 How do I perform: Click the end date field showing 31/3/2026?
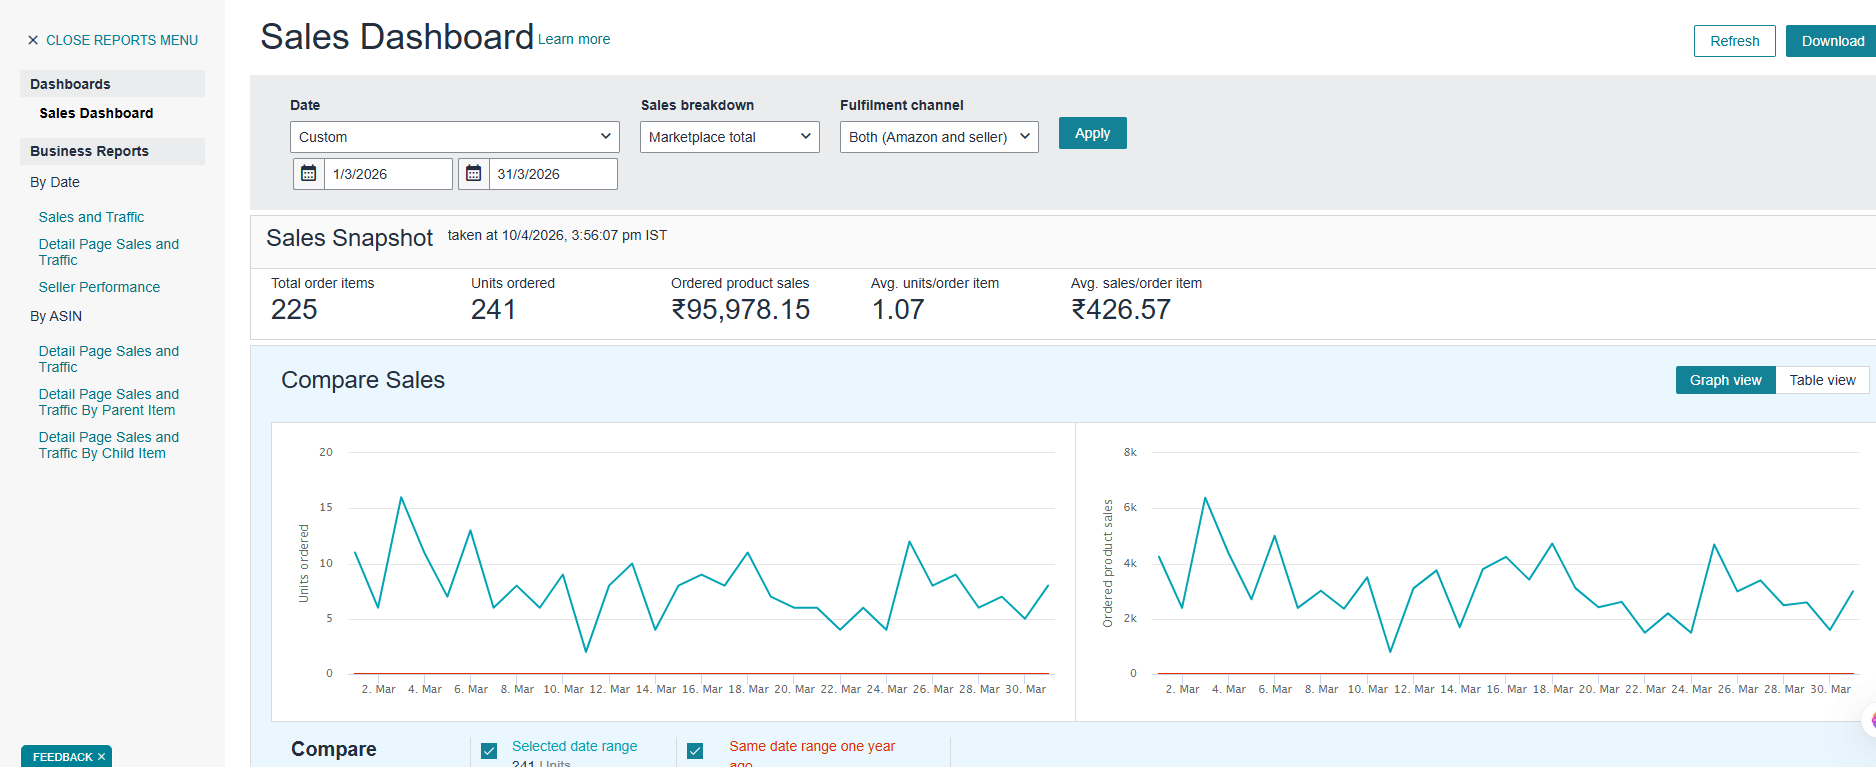click(552, 174)
